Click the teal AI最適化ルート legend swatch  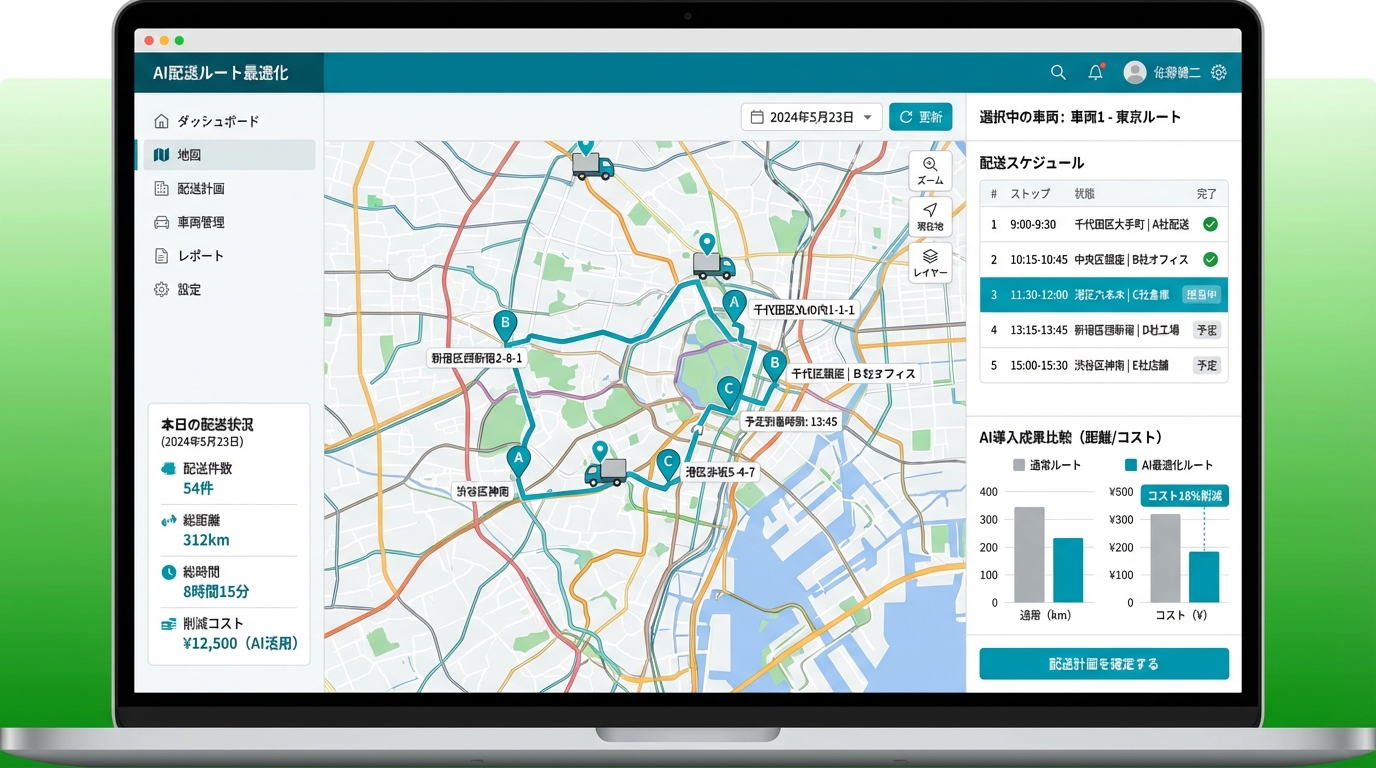(1131, 465)
